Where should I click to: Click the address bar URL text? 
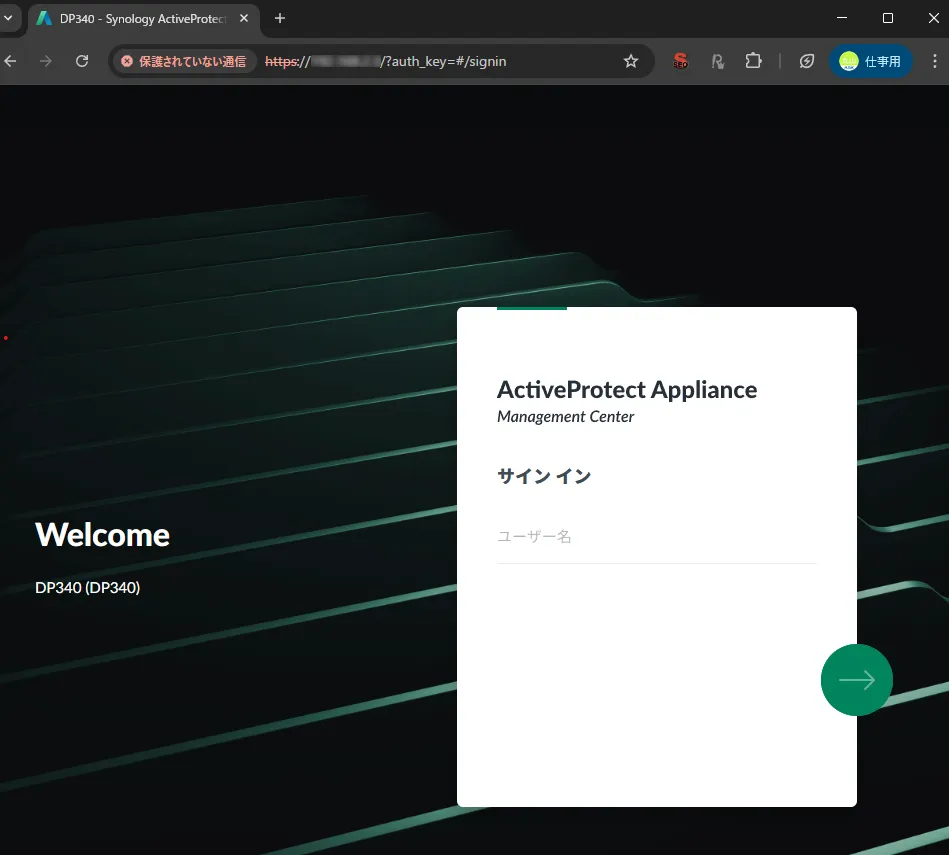tap(386, 61)
